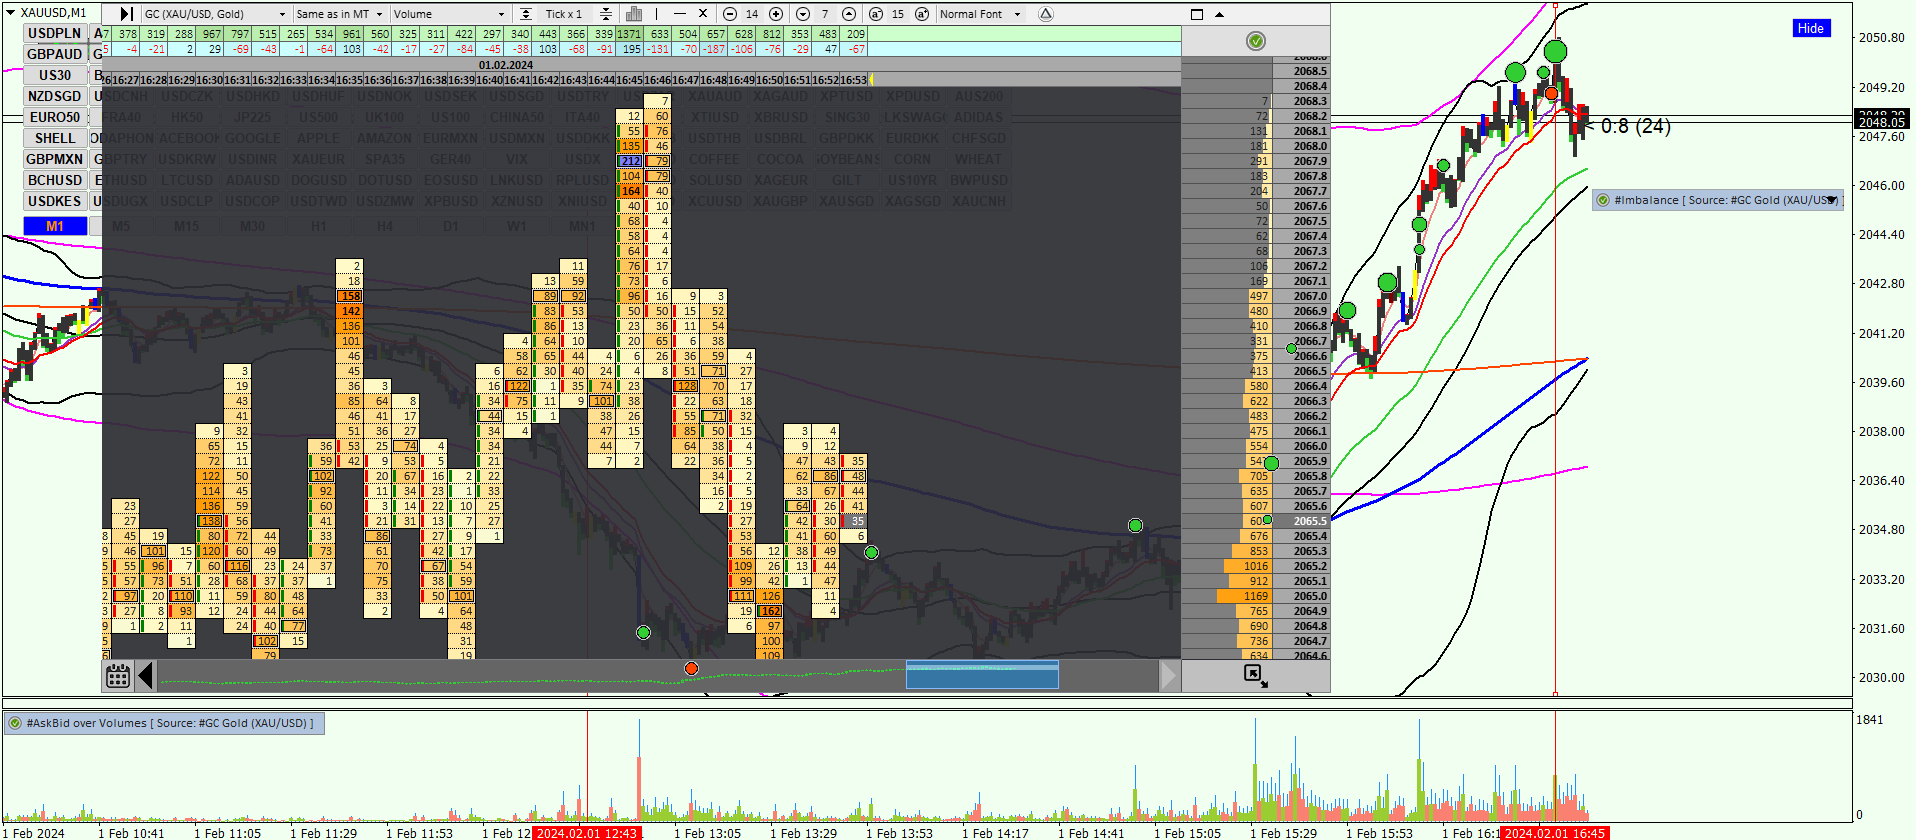Select the SHELL symbol button

[x=55, y=138]
